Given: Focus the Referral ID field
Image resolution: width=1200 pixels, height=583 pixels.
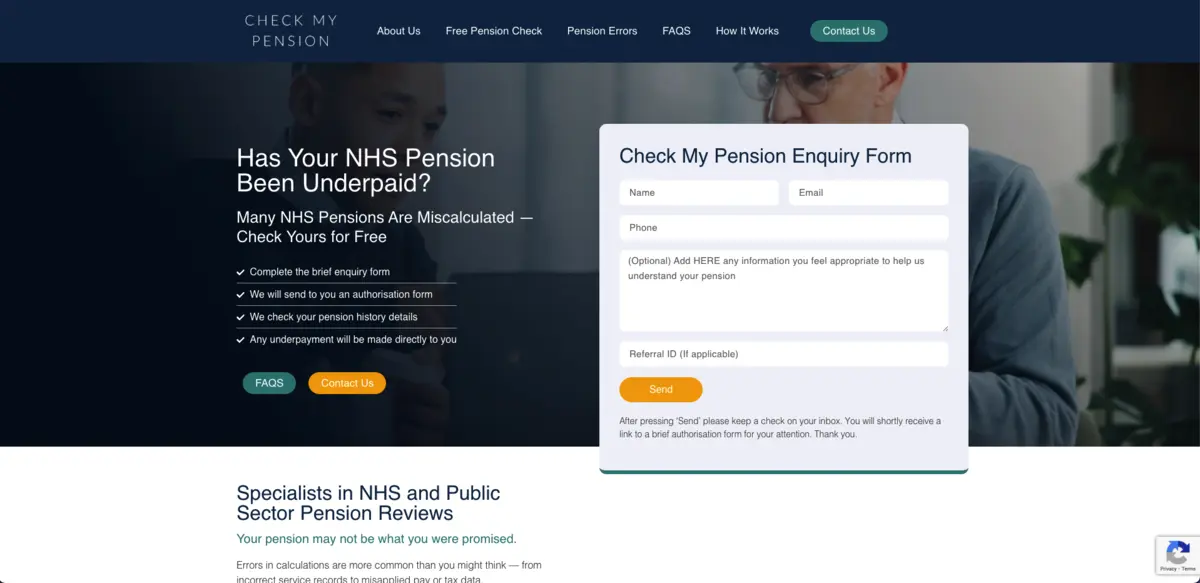Looking at the screenshot, I should 783,354.
